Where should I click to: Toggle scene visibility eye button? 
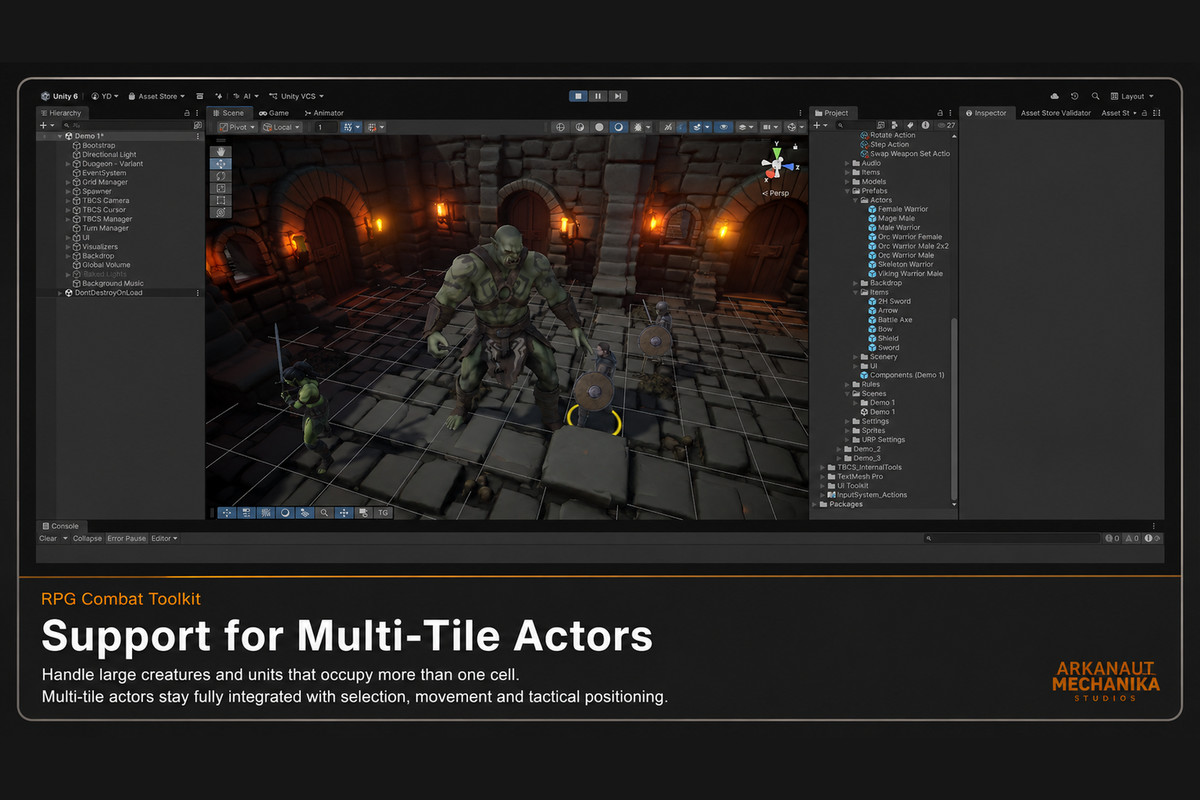(724, 127)
